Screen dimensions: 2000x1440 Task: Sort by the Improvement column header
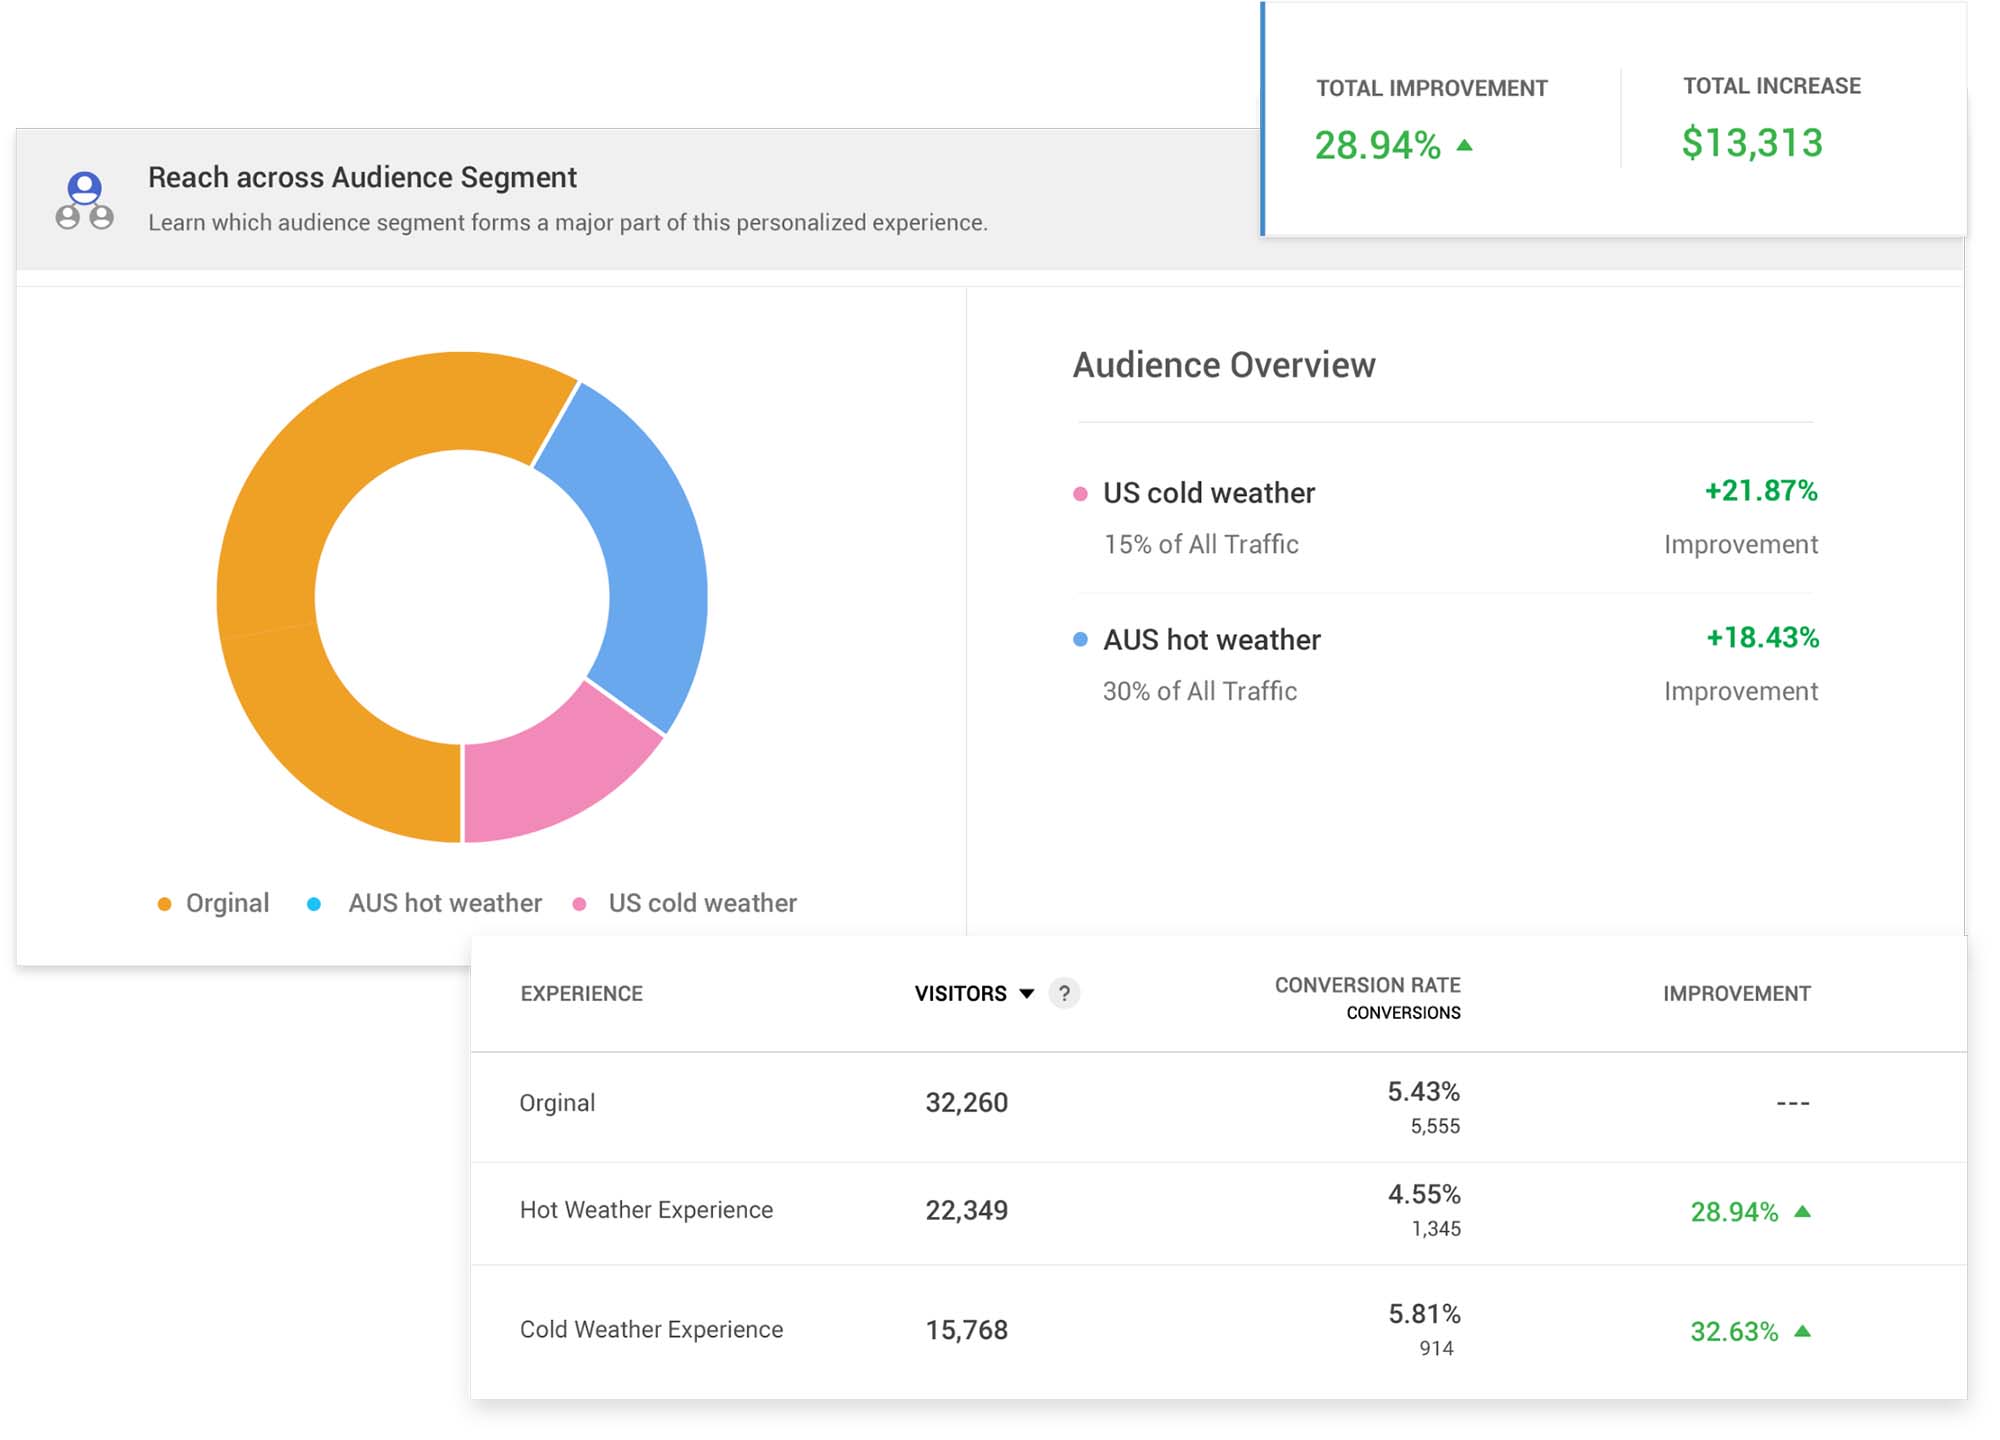pyautogui.click(x=1736, y=993)
